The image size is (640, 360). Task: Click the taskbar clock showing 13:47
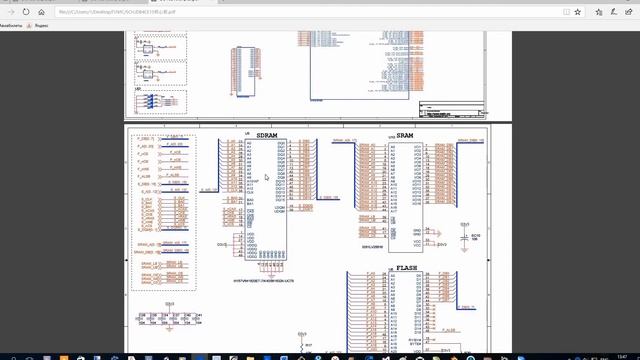point(622,357)
